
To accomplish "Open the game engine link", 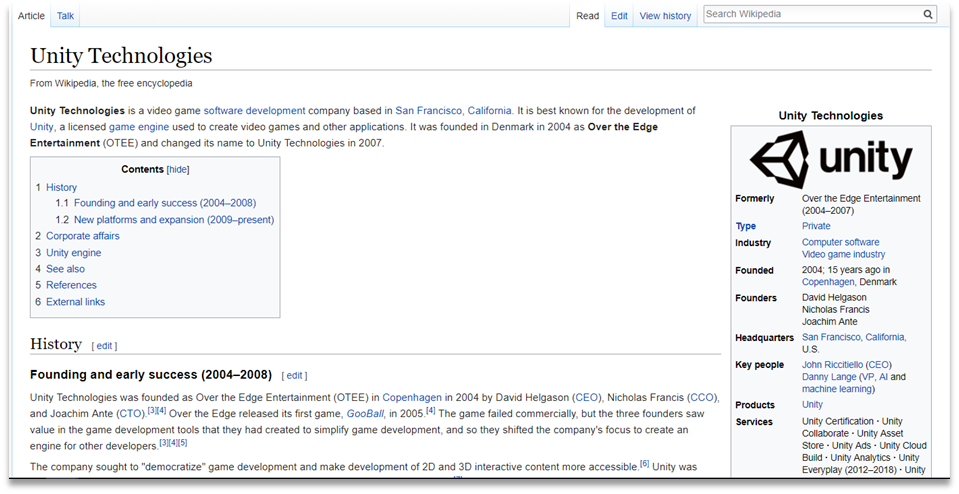I will click(139, 127).
